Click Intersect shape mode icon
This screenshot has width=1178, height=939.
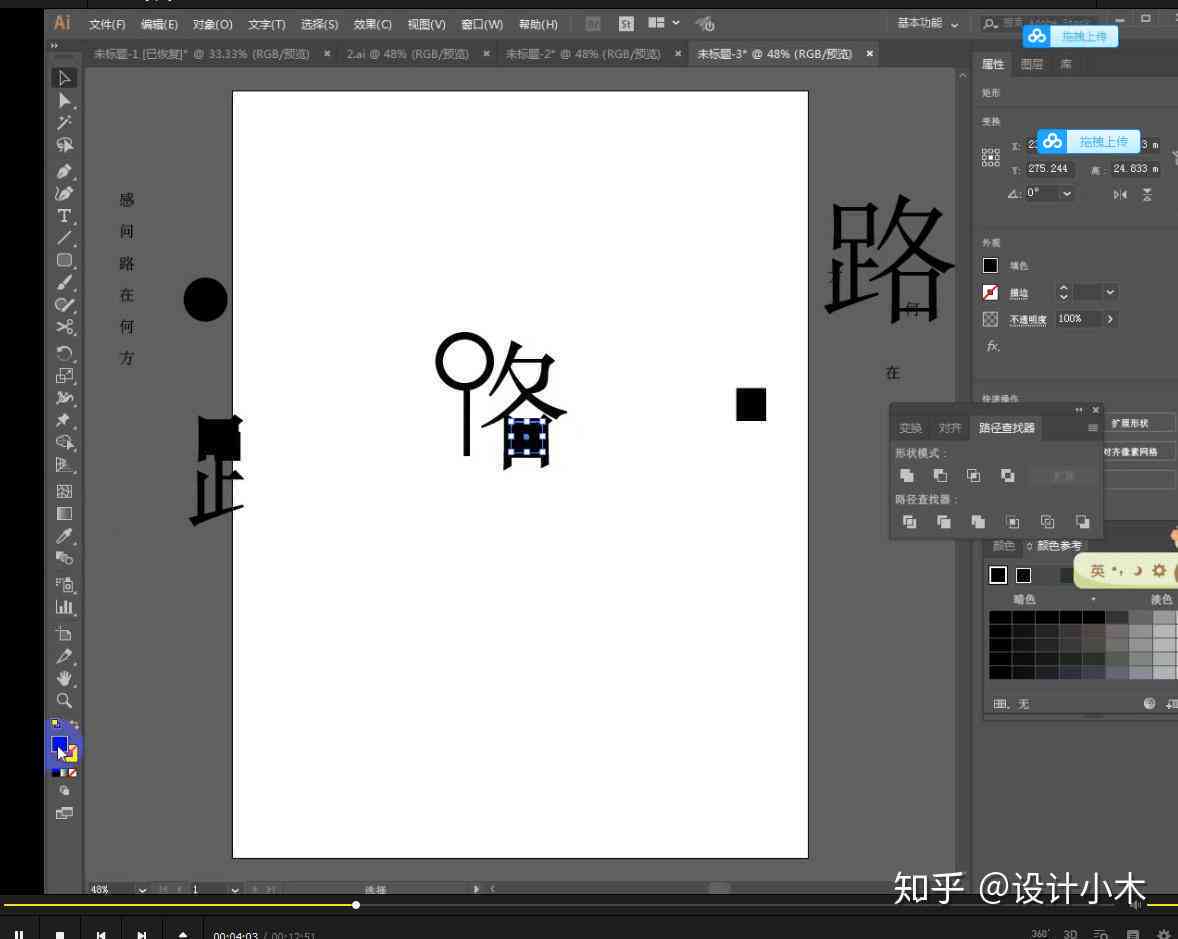[974, 476]
